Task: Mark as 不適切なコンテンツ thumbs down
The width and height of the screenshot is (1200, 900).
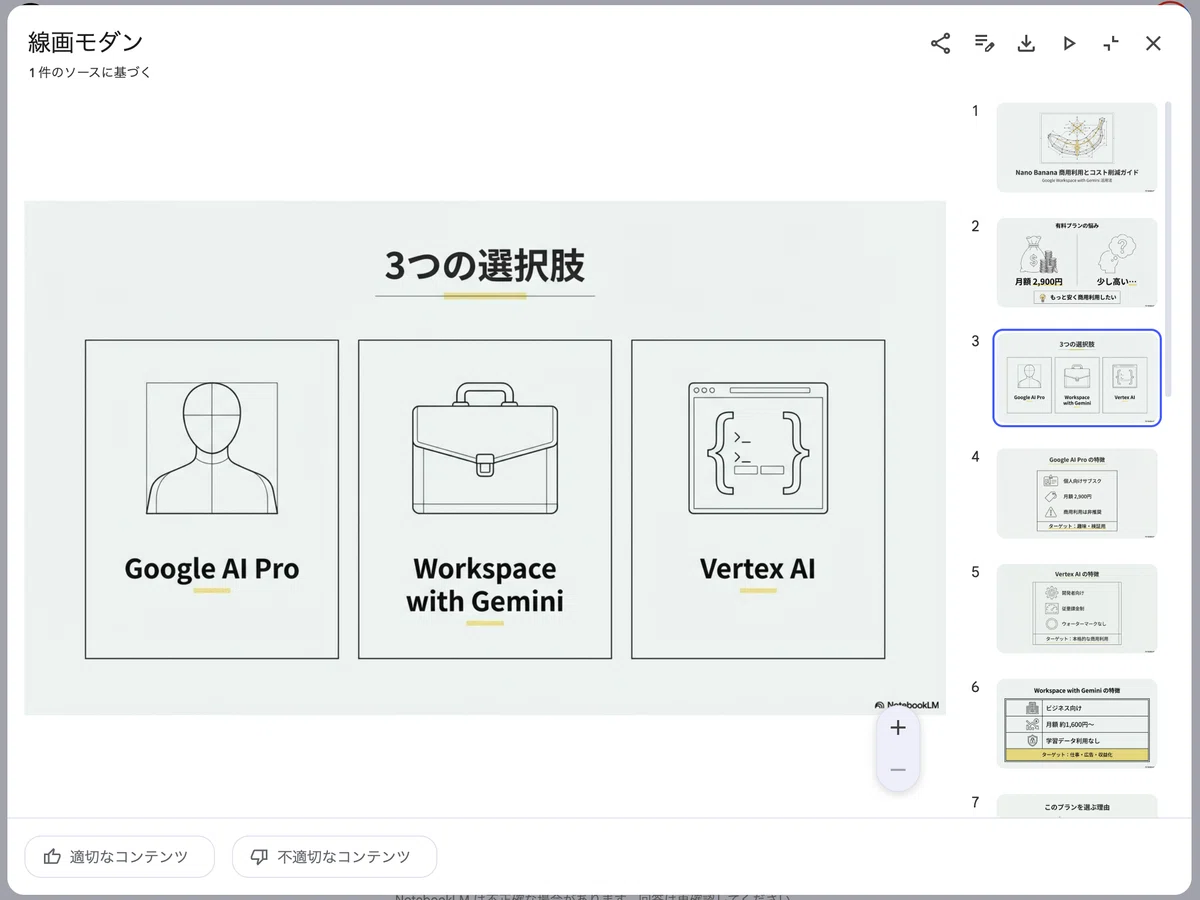Action: pos(335,857)
